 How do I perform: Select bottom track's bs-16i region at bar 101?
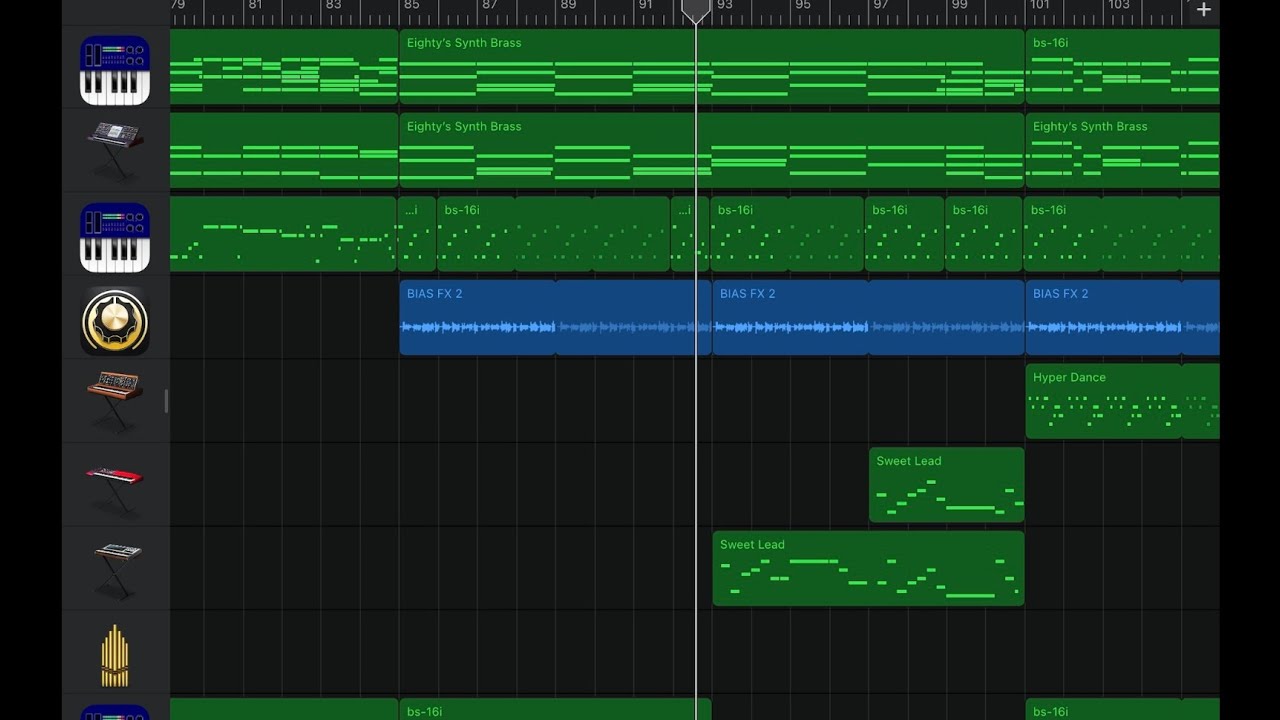pos(1122,709)
